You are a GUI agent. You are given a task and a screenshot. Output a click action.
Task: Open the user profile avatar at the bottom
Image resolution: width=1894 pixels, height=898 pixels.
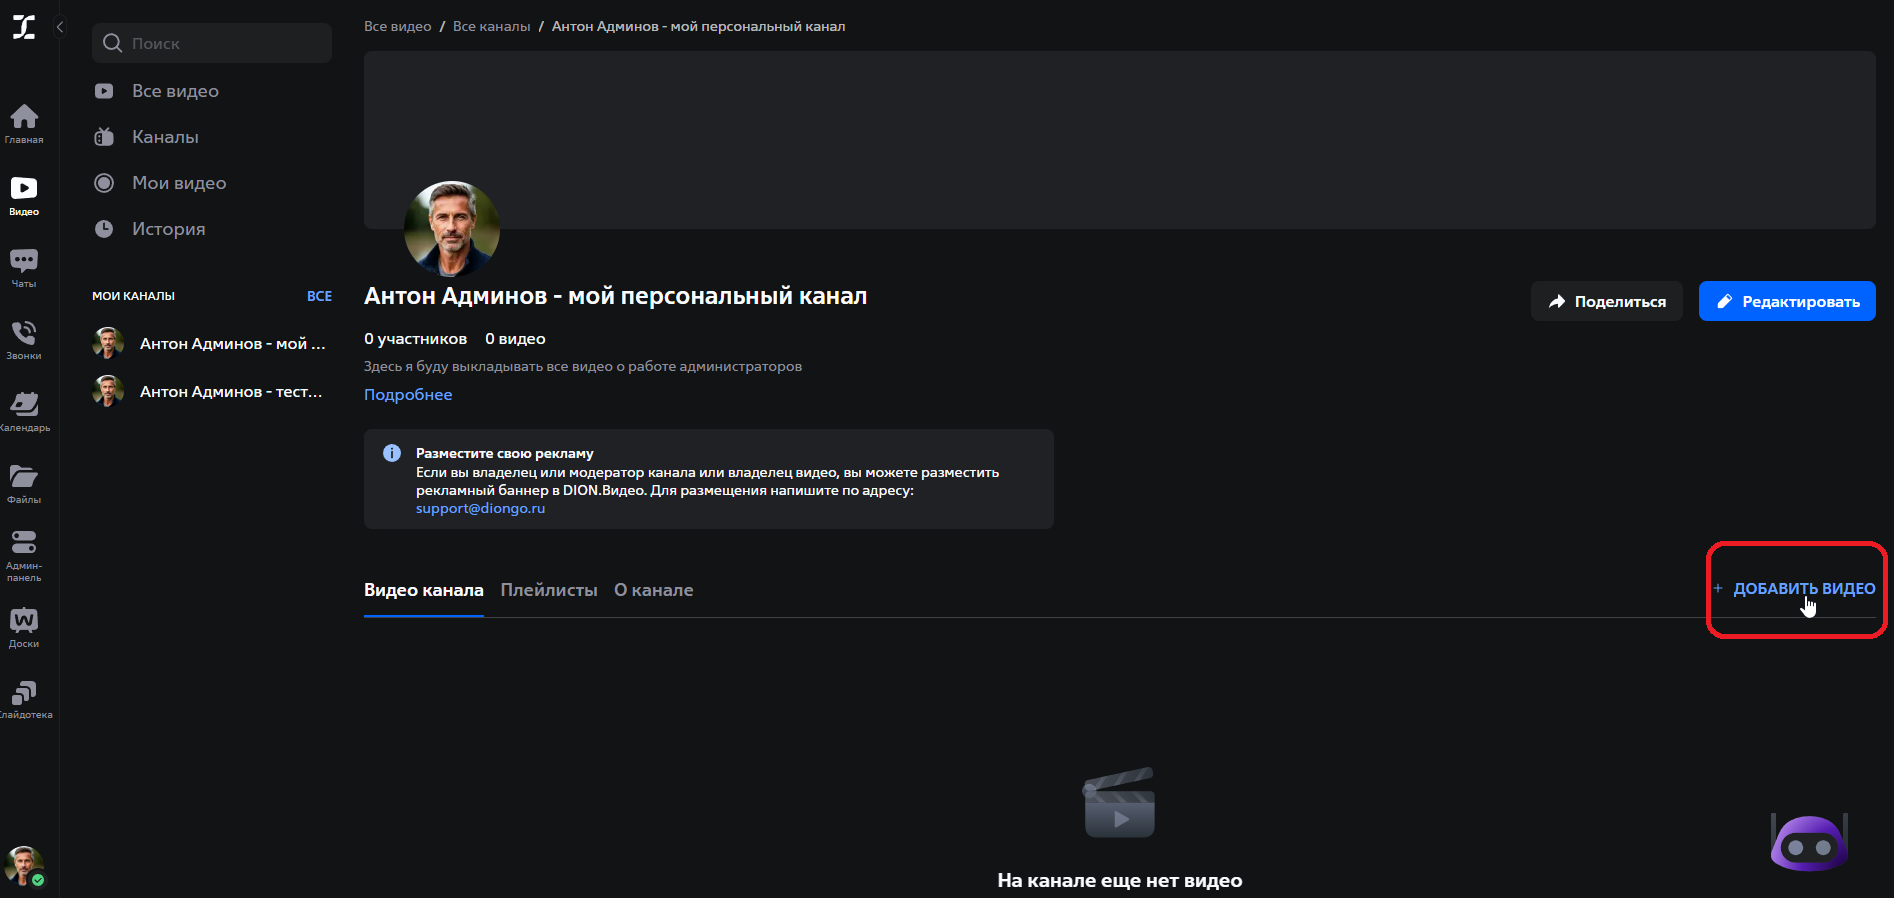24,866
